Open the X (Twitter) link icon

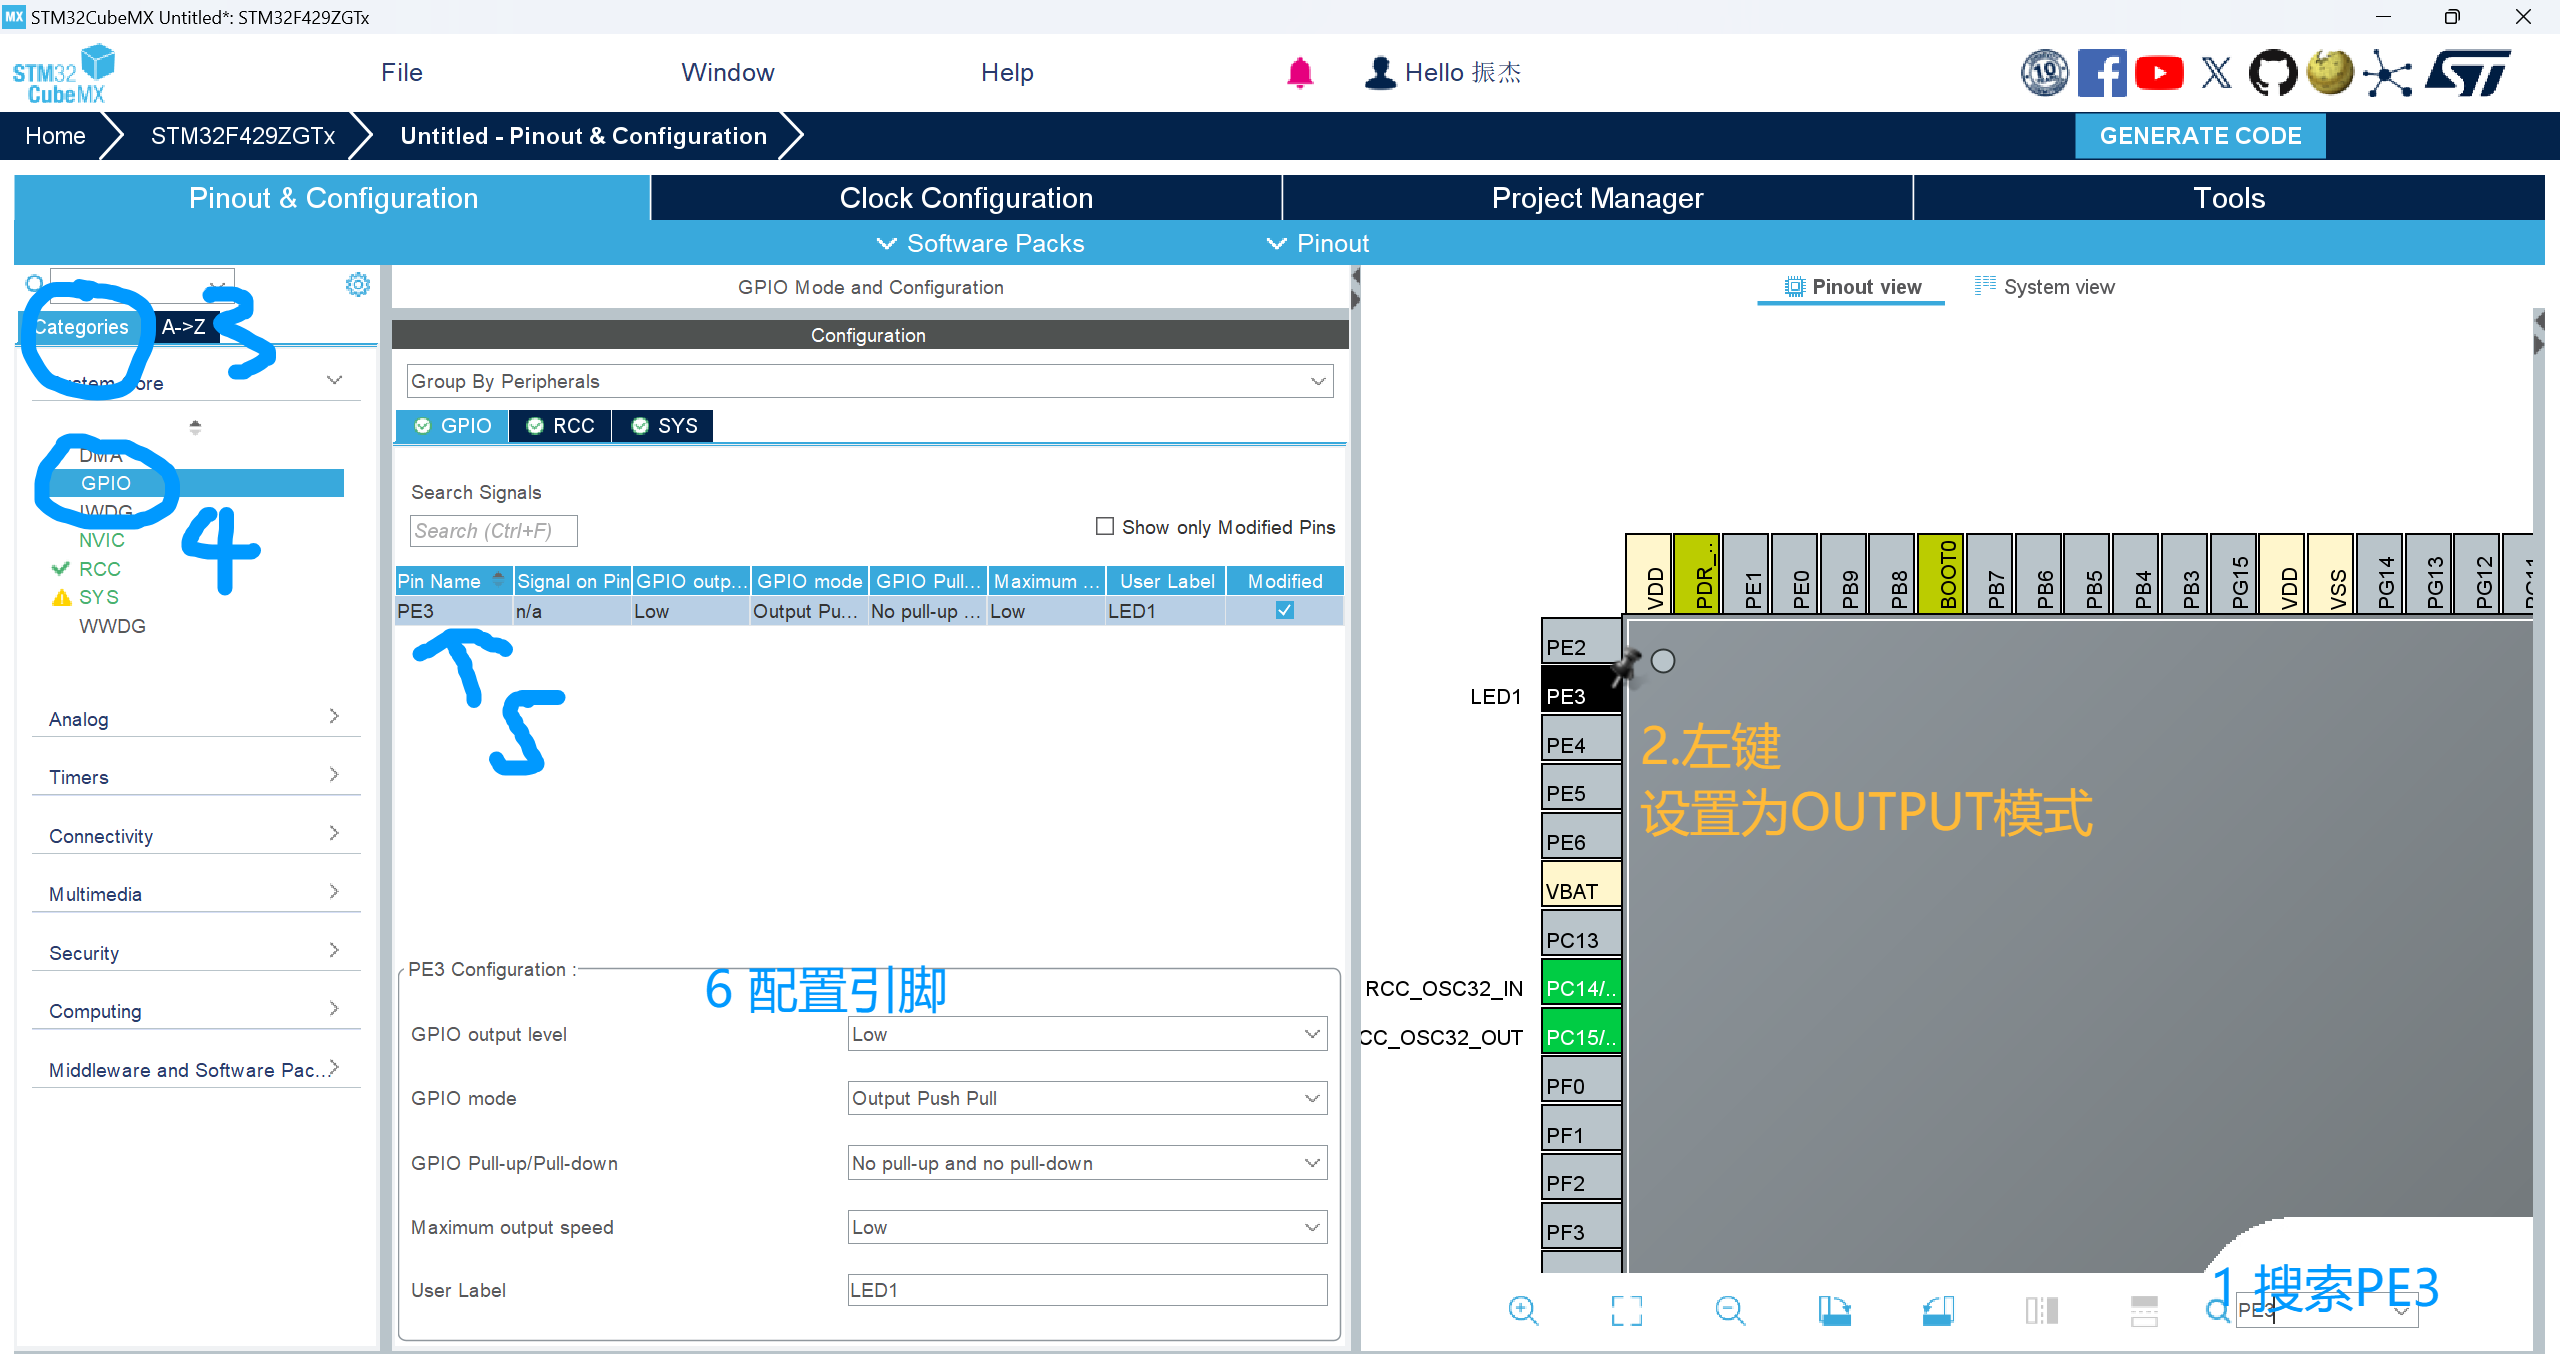2216,73
